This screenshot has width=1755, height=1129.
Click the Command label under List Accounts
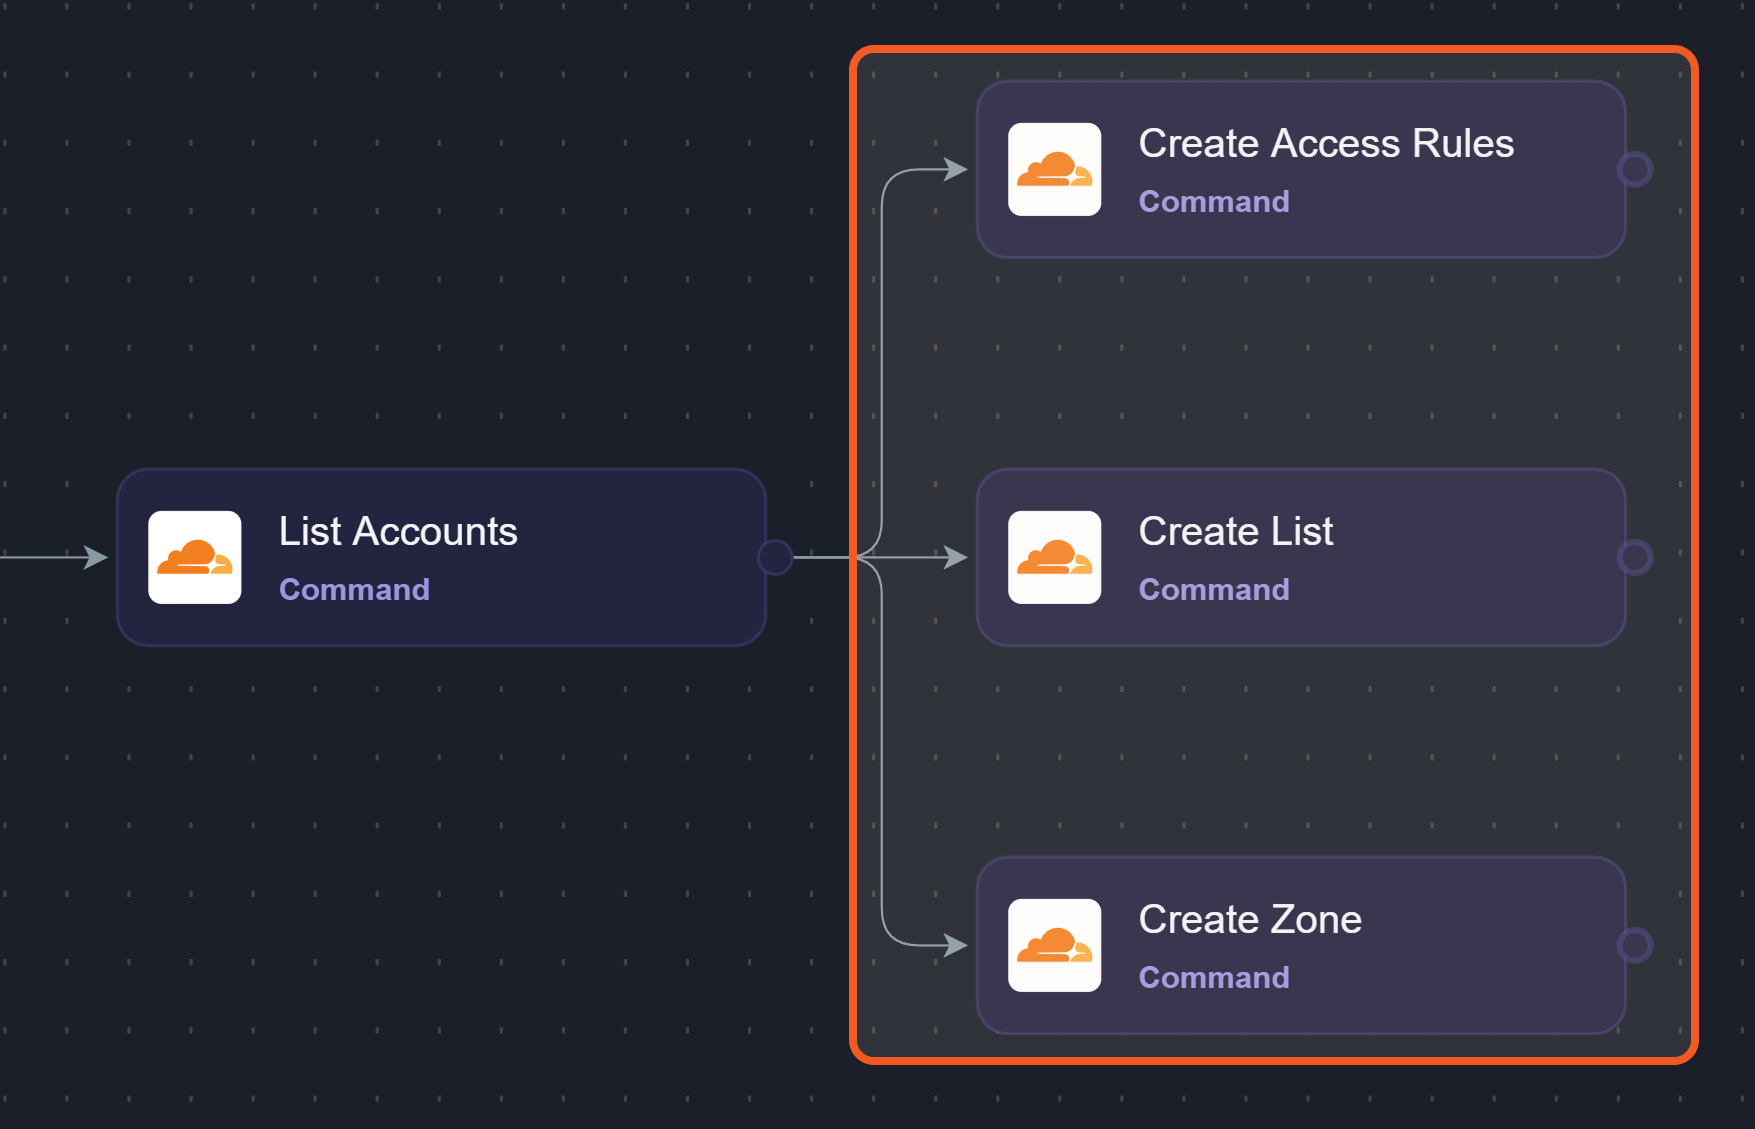[354, 589]
